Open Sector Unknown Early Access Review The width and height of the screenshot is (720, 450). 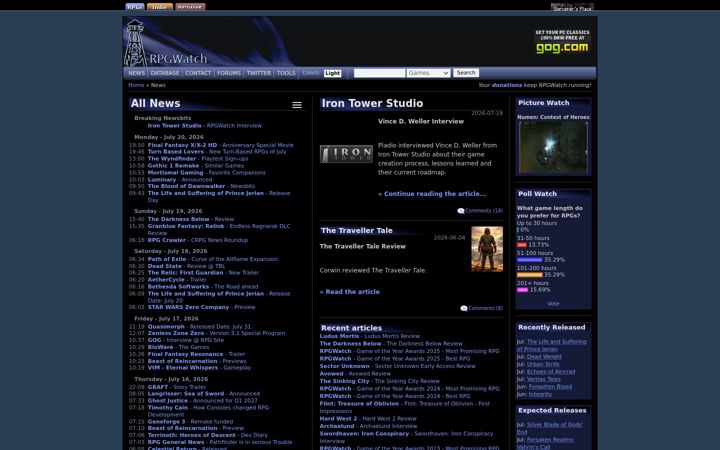[x=398, y=366]
